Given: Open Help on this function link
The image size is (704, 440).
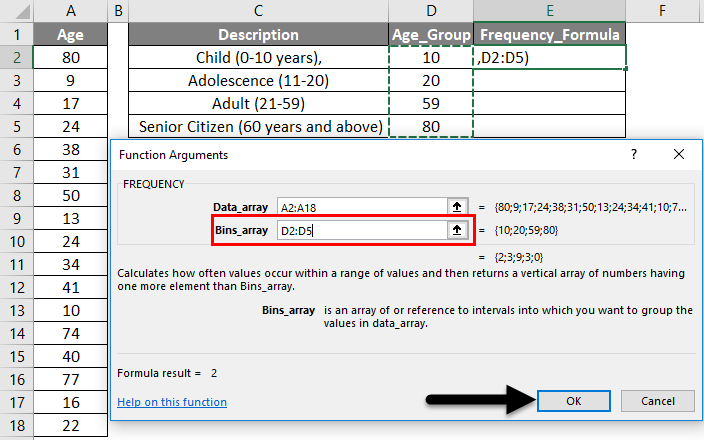Looking at the screenshot, I should [172, 402].
